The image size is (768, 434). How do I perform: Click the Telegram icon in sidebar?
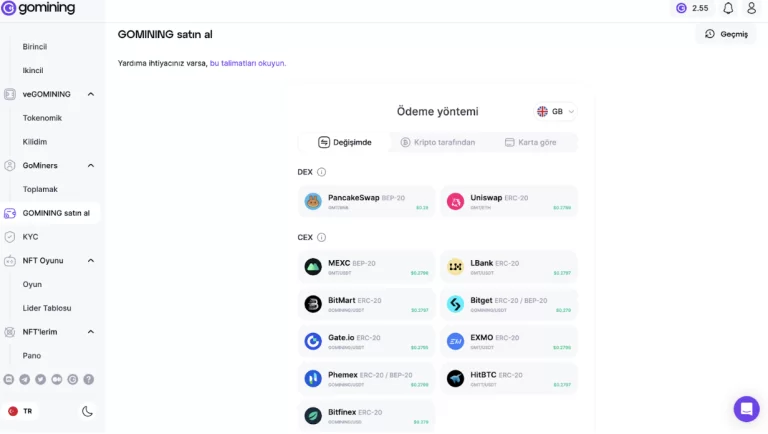[24, 380]
